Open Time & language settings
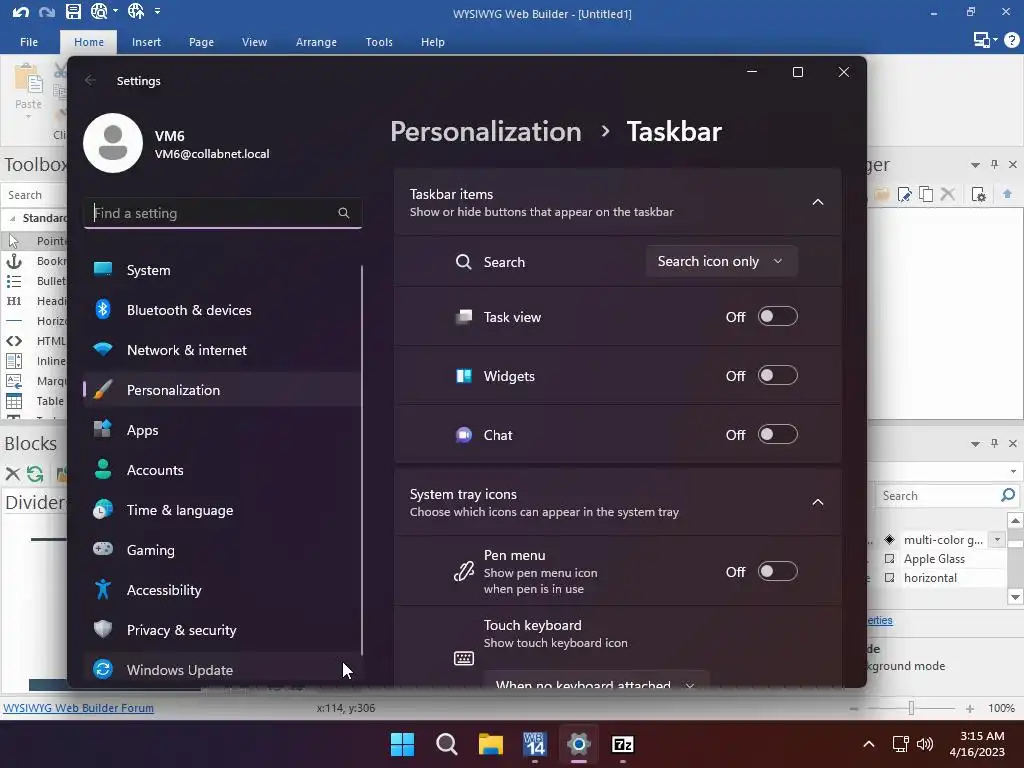 [222, 510]
